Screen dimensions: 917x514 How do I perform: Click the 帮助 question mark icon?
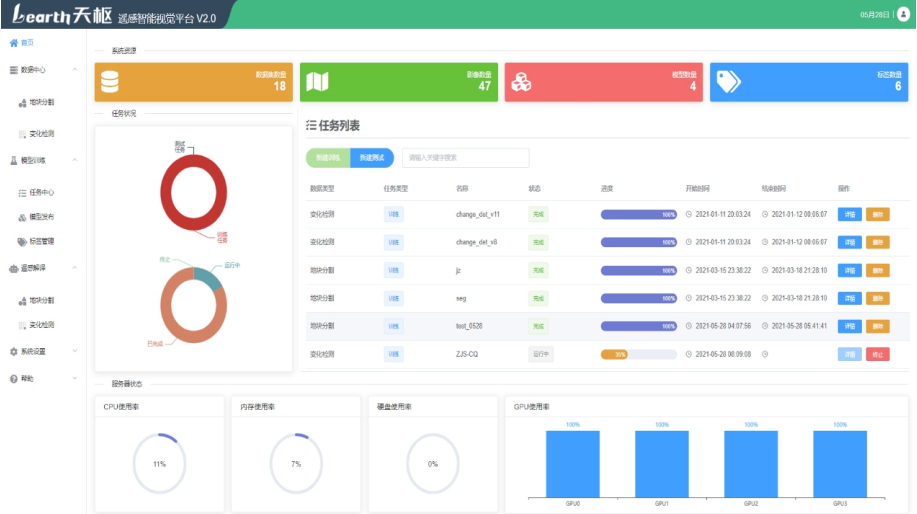click(13, 379)
